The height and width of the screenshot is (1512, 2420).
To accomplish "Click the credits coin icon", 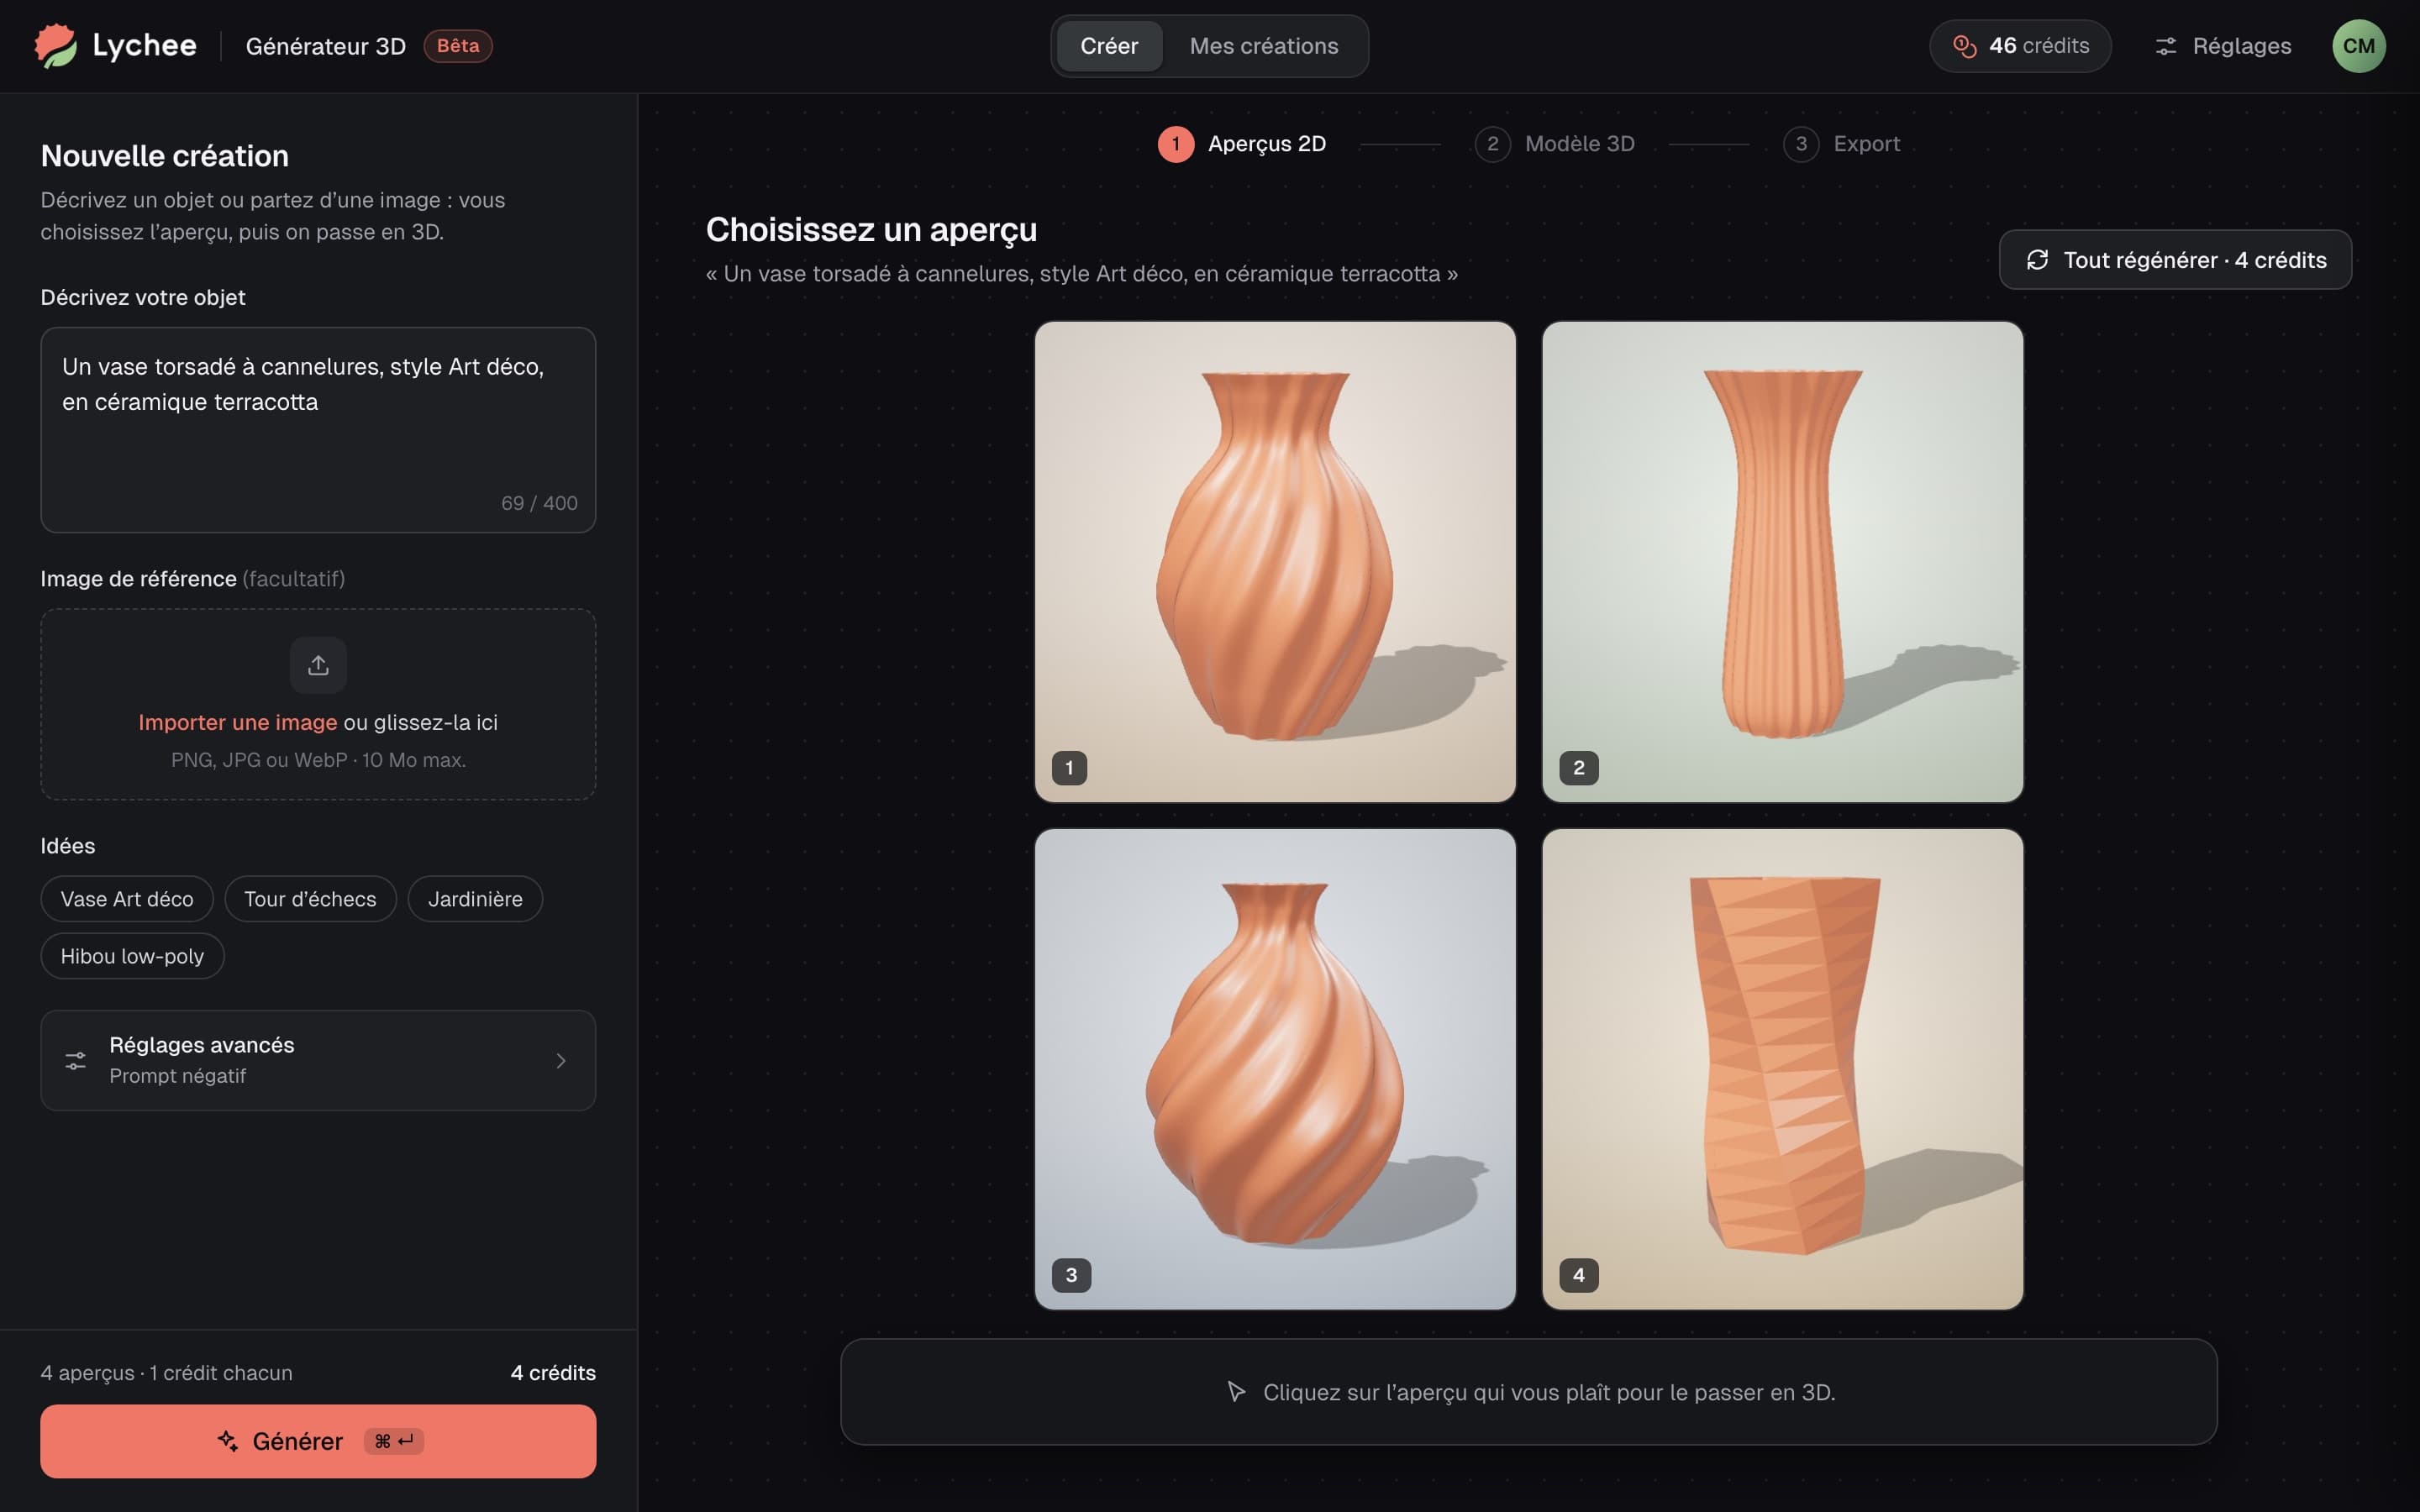I will (1964, 46).
